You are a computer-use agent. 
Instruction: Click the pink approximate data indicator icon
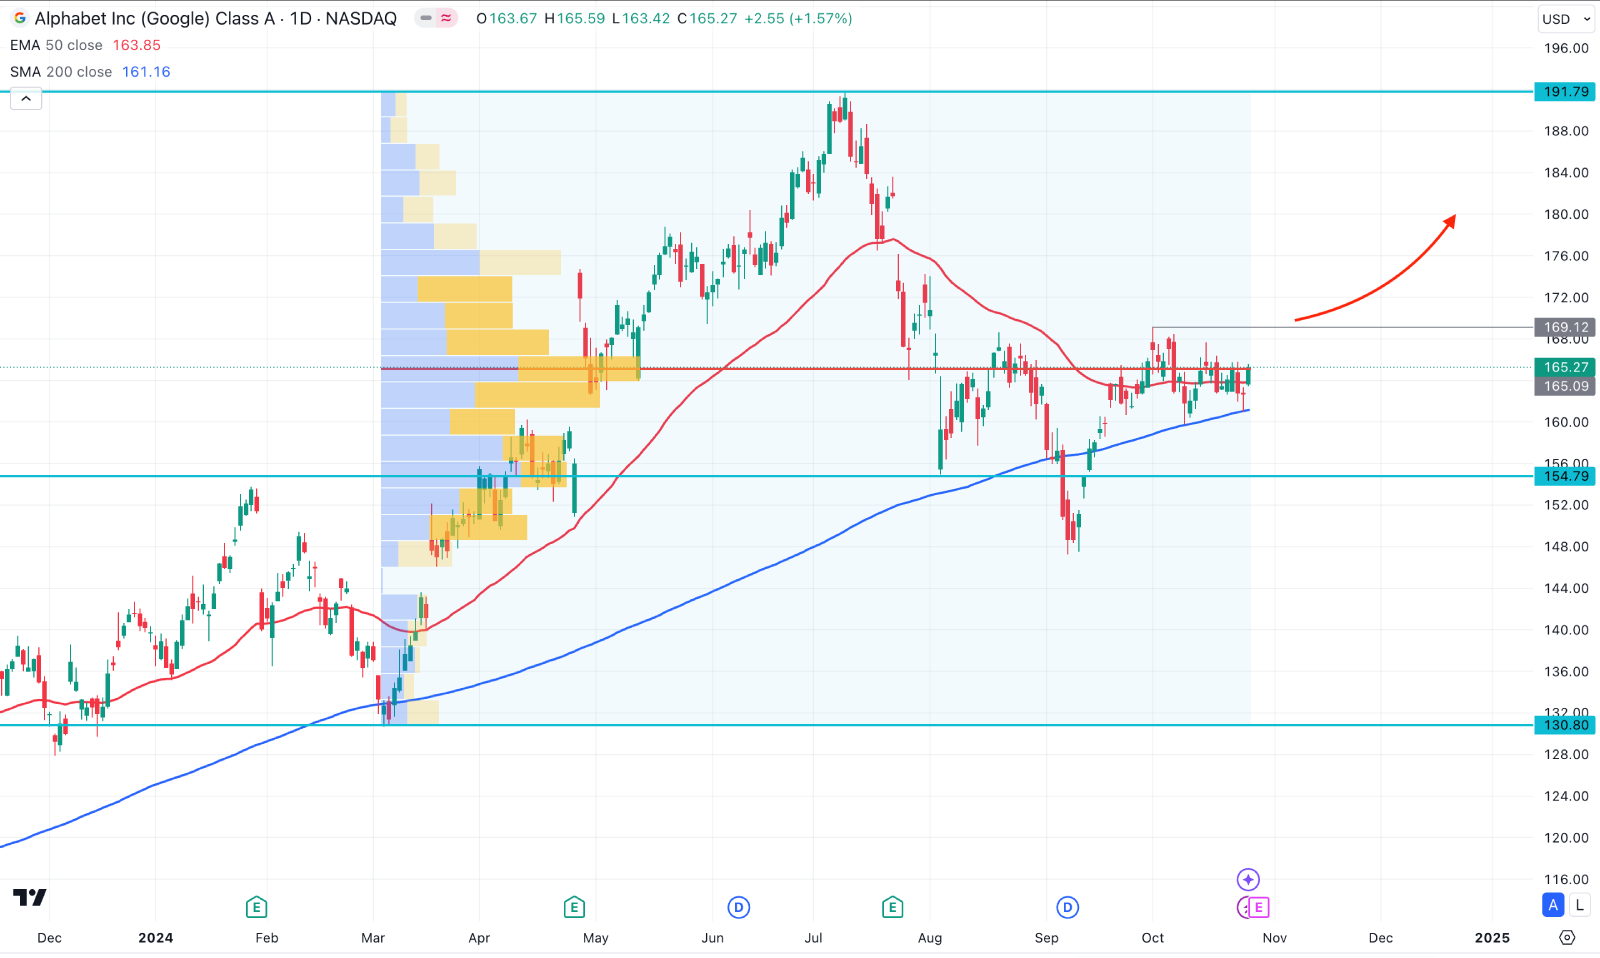click(446, 18)
